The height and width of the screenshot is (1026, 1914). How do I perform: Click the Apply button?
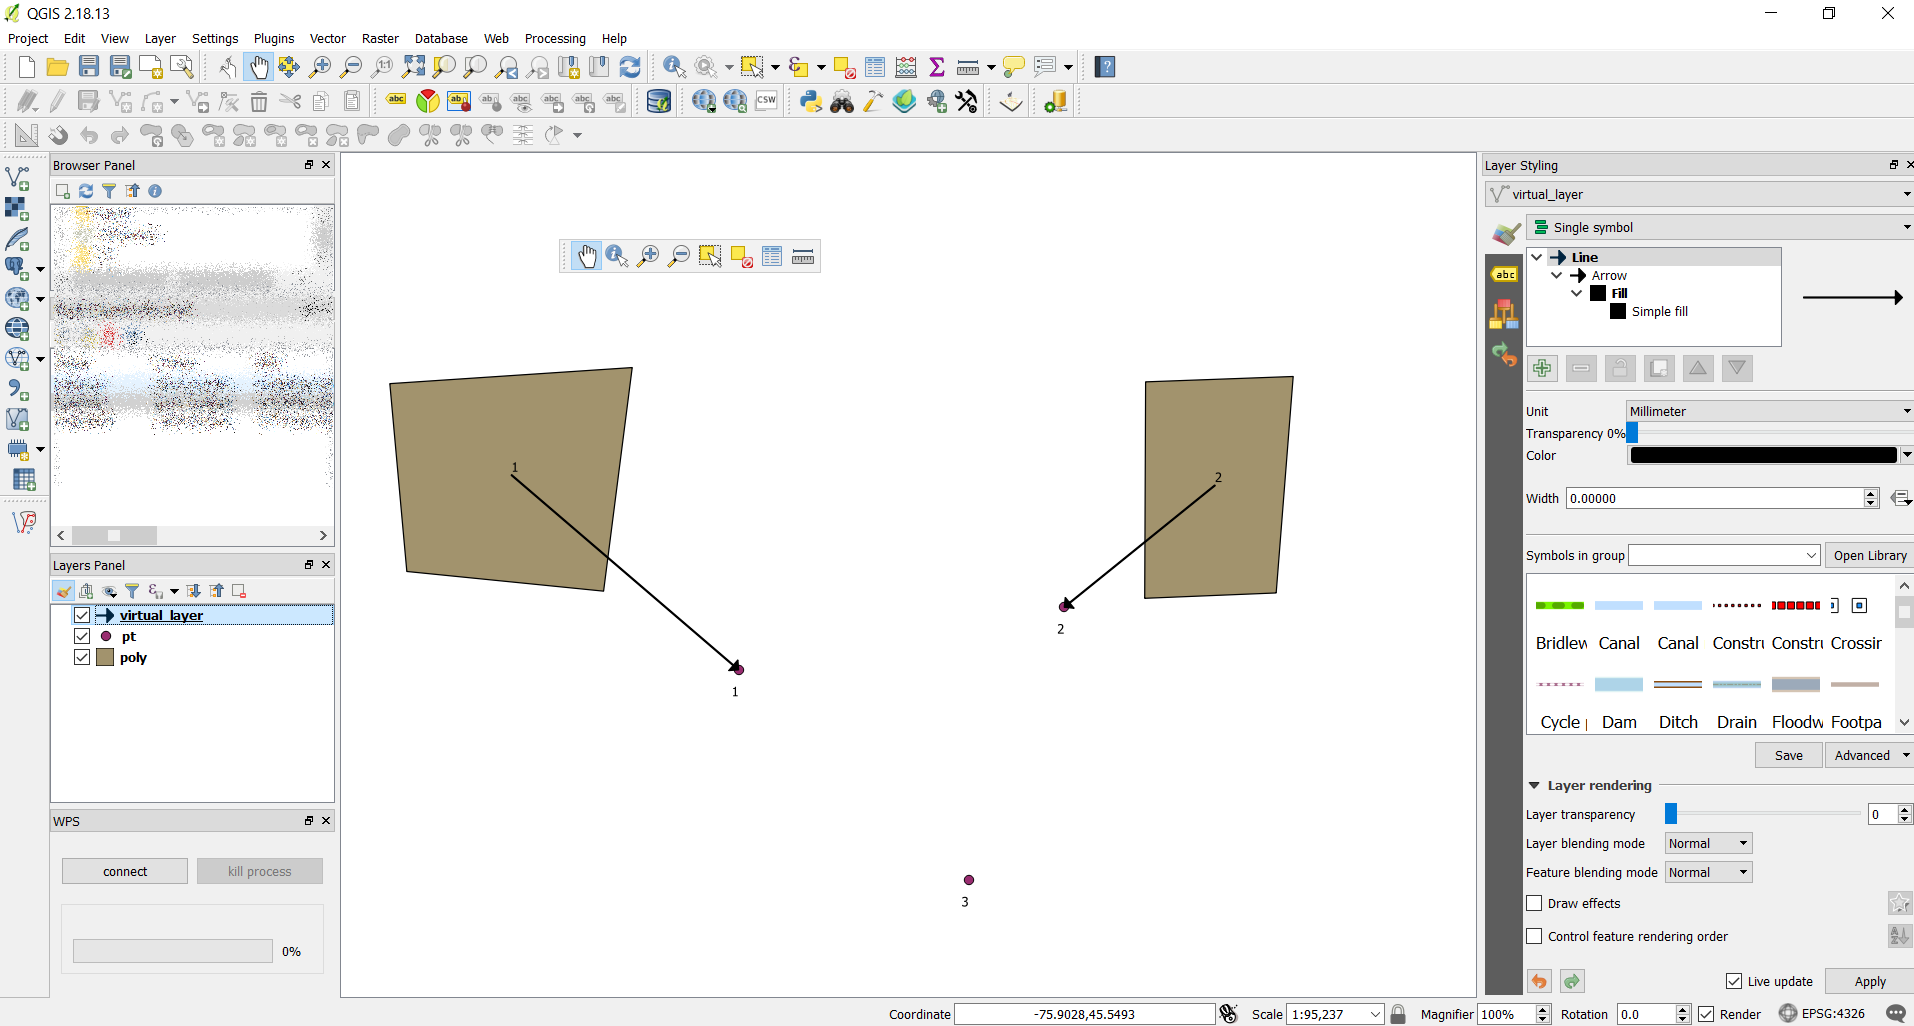click(x=1870, y=981)
